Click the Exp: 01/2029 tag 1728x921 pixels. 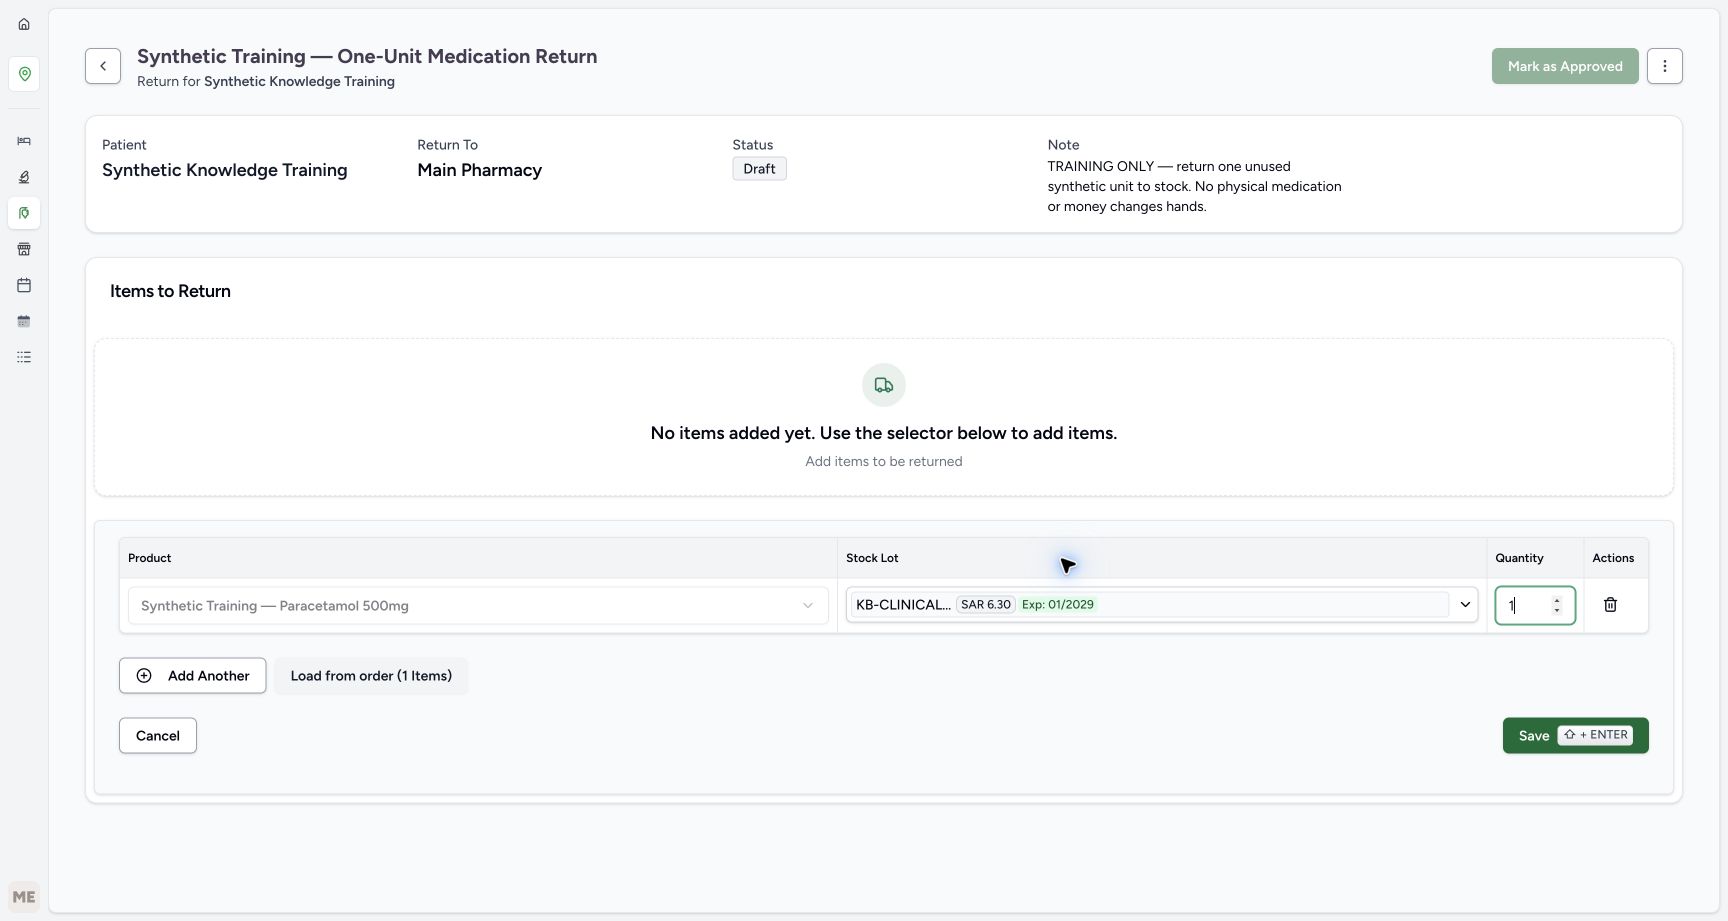[1057, 605]
